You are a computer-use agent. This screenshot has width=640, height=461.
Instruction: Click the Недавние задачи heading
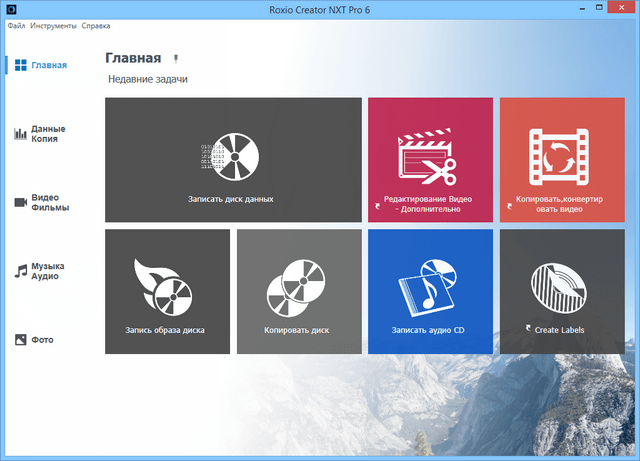tap(148, 79)
